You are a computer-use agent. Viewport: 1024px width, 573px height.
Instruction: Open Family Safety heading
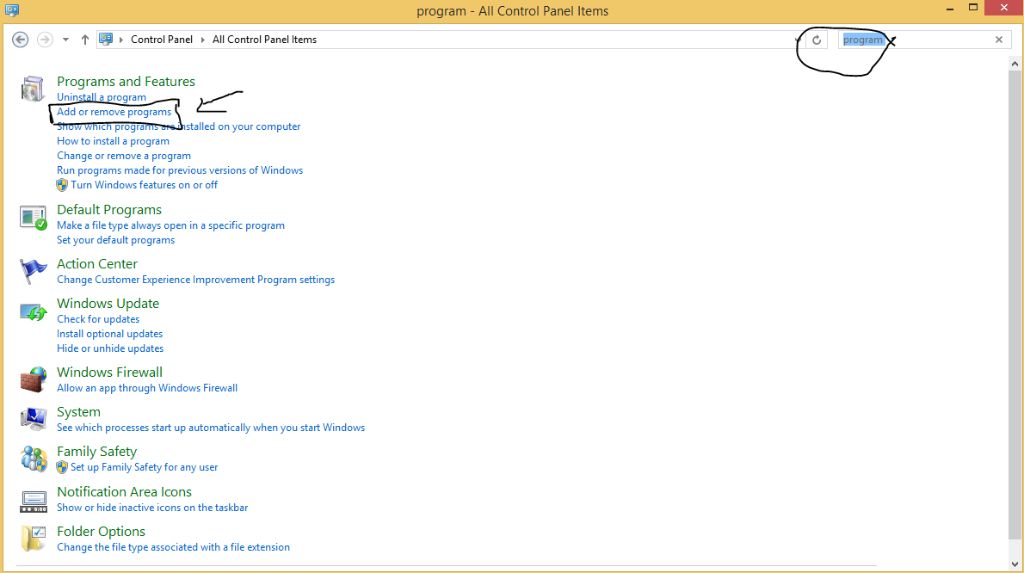[x=97, y=452]
